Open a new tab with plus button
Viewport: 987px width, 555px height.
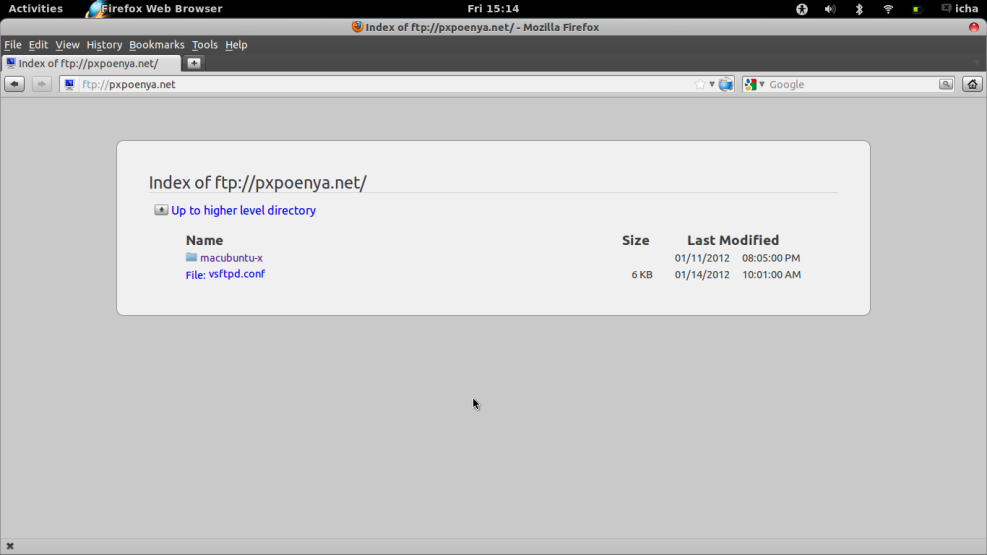194,63
